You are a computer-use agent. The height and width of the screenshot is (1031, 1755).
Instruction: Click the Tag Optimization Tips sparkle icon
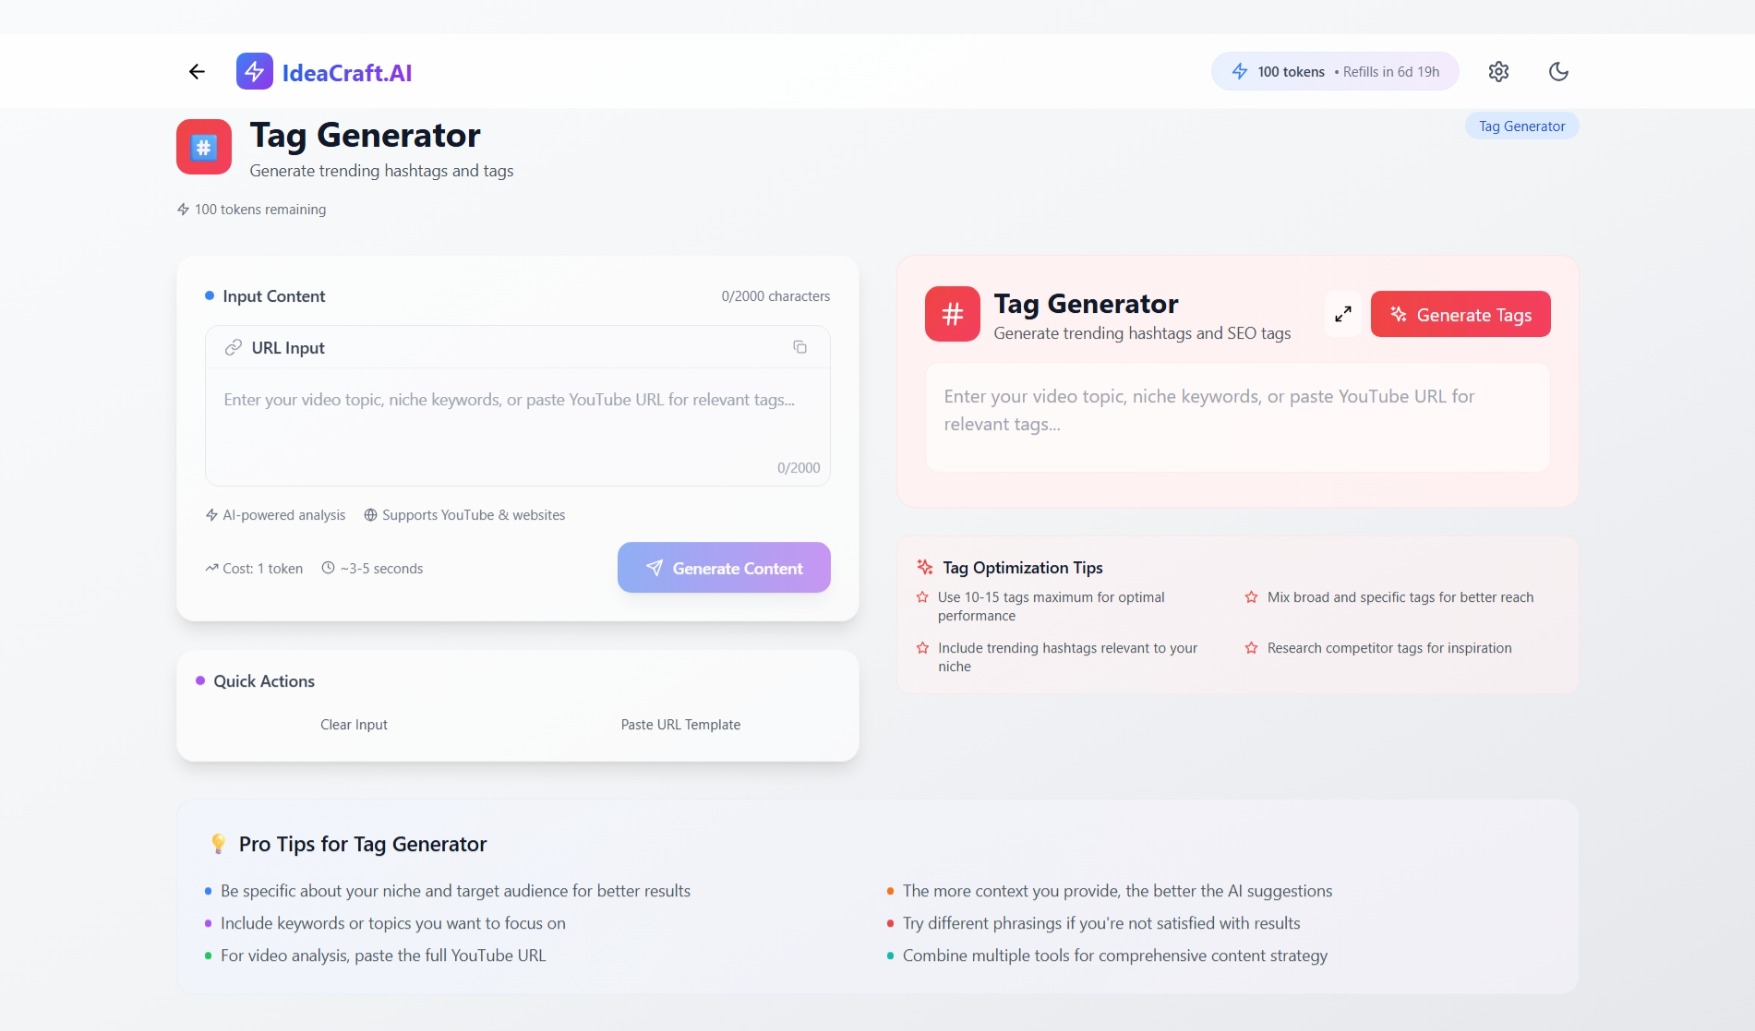[x=925, y=568]
